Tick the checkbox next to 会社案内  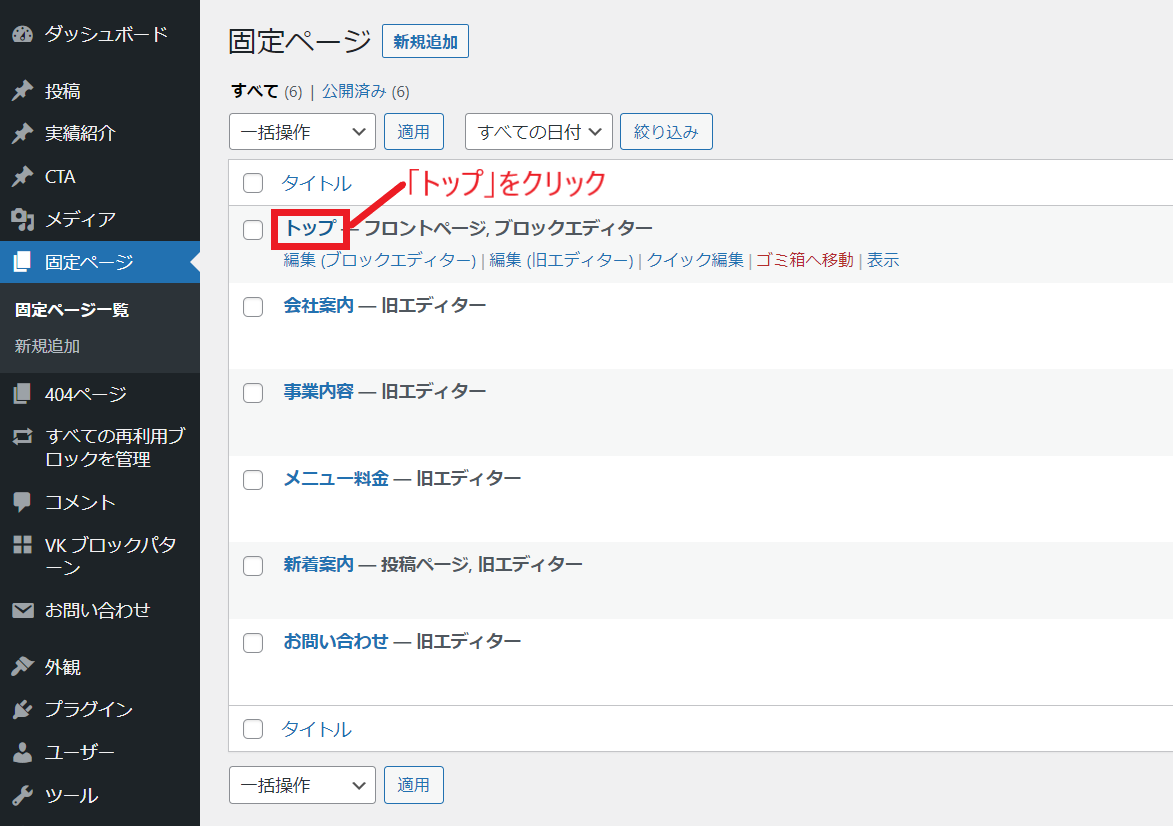click(253, 307)
